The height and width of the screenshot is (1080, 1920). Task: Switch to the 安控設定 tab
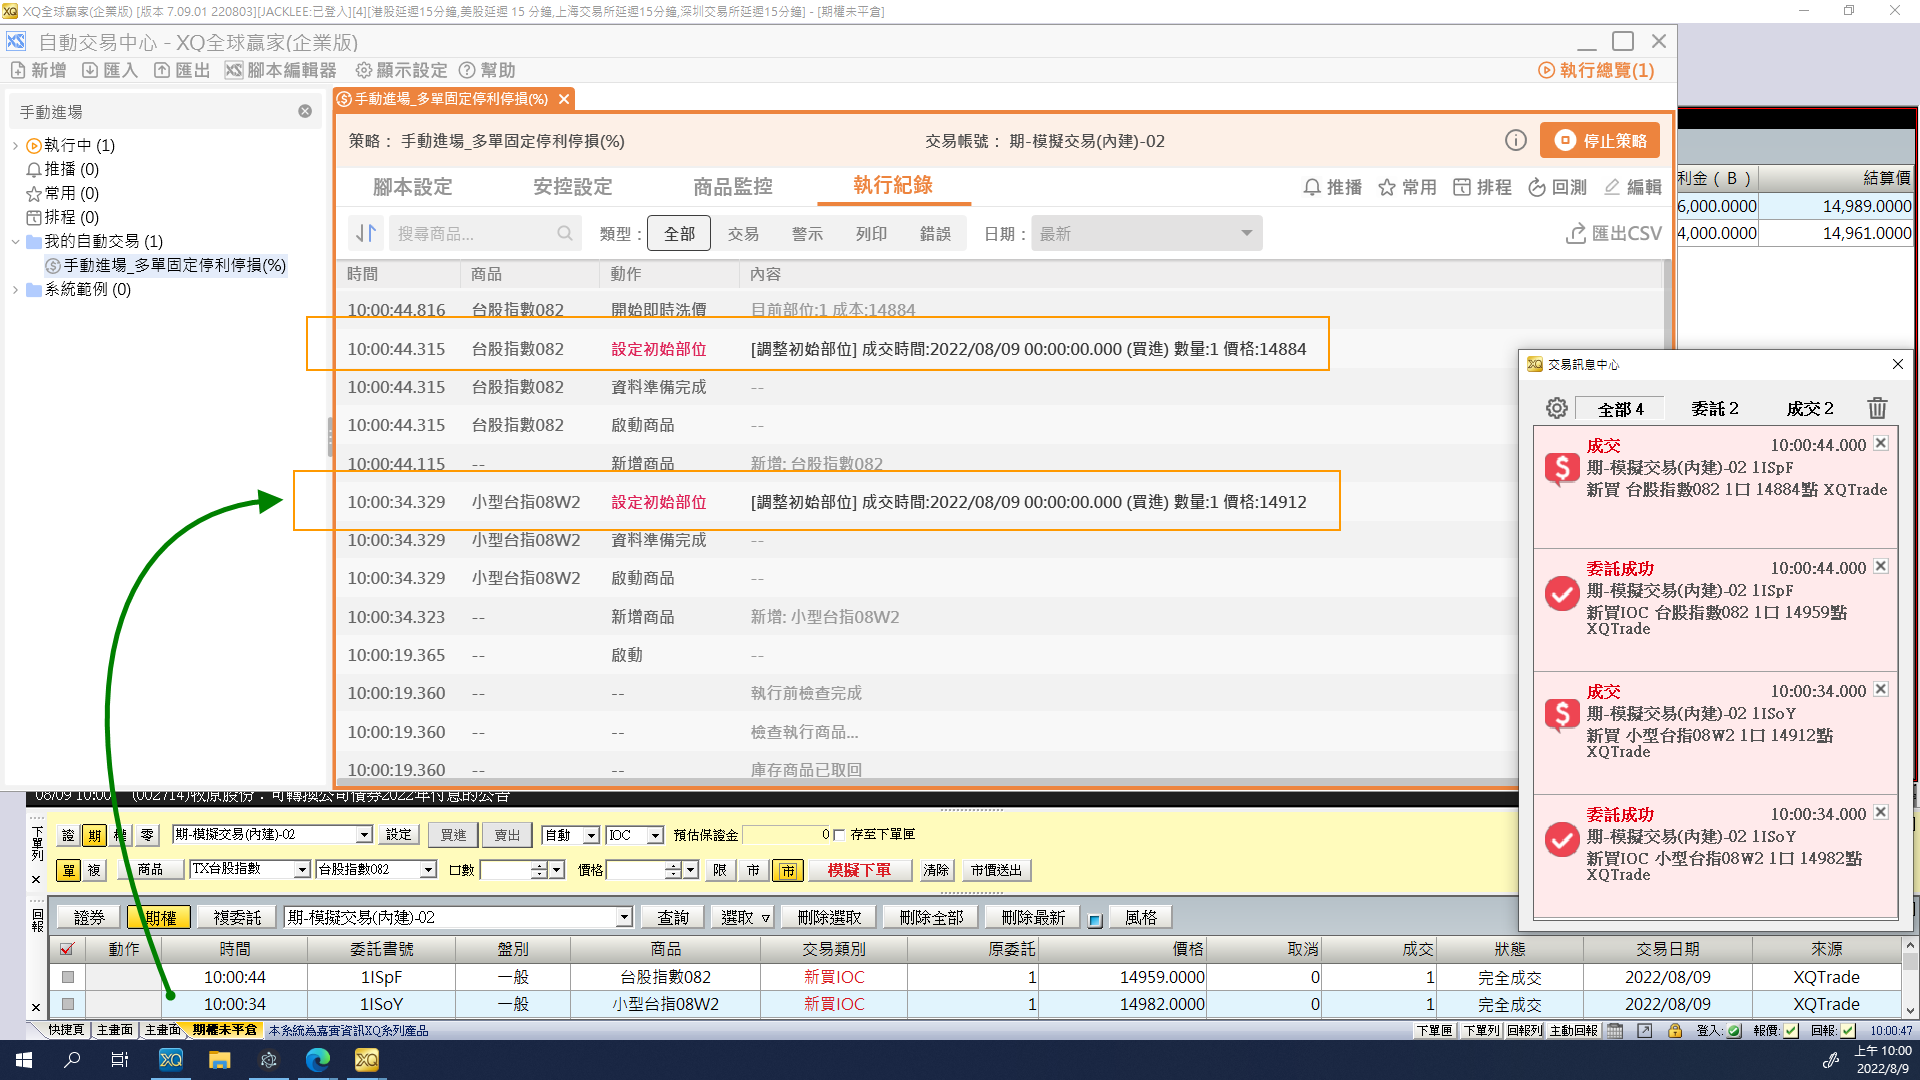click(572, 187)
